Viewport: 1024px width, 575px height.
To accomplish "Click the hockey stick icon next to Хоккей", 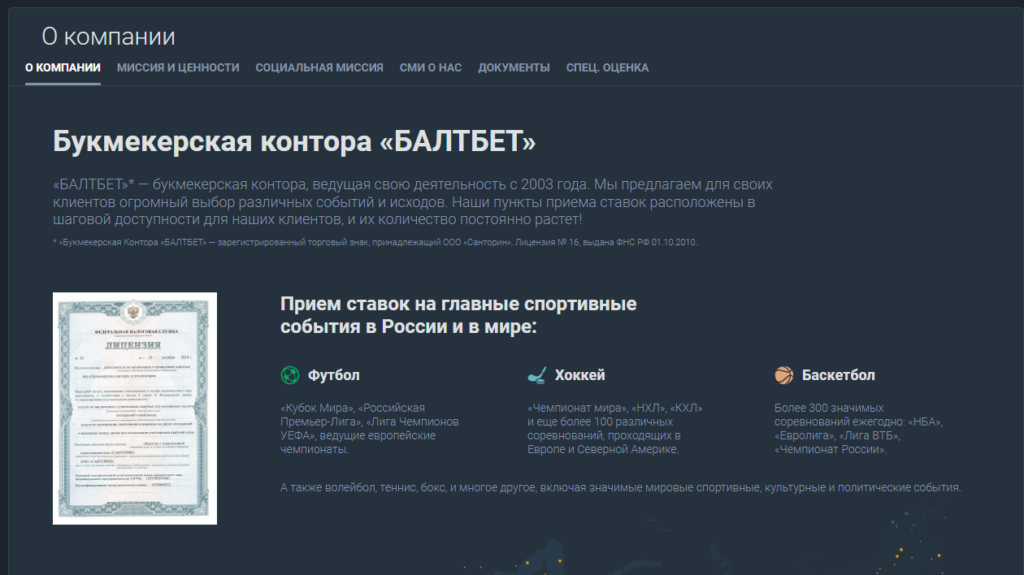I will 537,375.
